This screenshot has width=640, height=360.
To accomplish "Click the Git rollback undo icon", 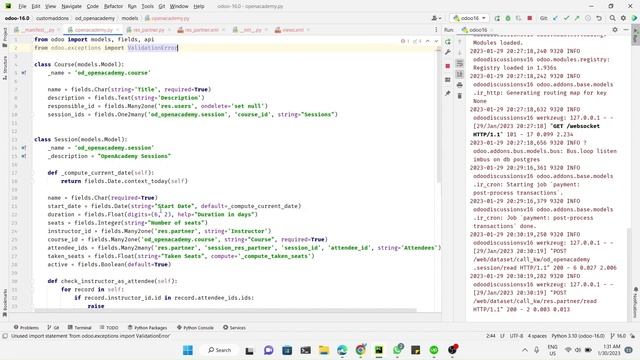I will click(x=599, y=18).
